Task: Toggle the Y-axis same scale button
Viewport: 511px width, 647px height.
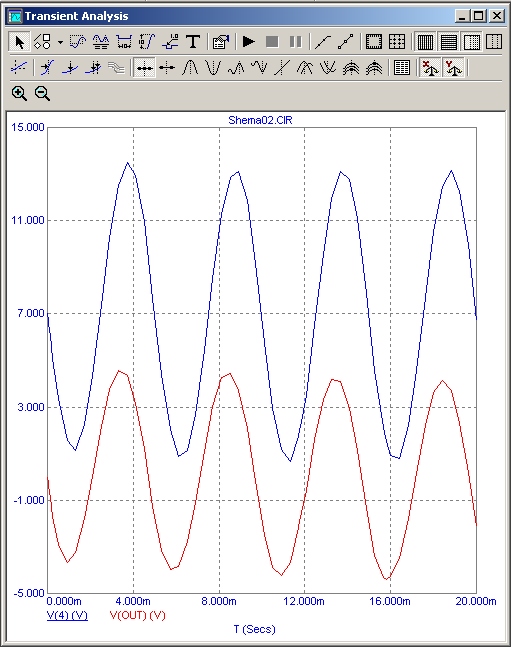Action: point(454,67)
